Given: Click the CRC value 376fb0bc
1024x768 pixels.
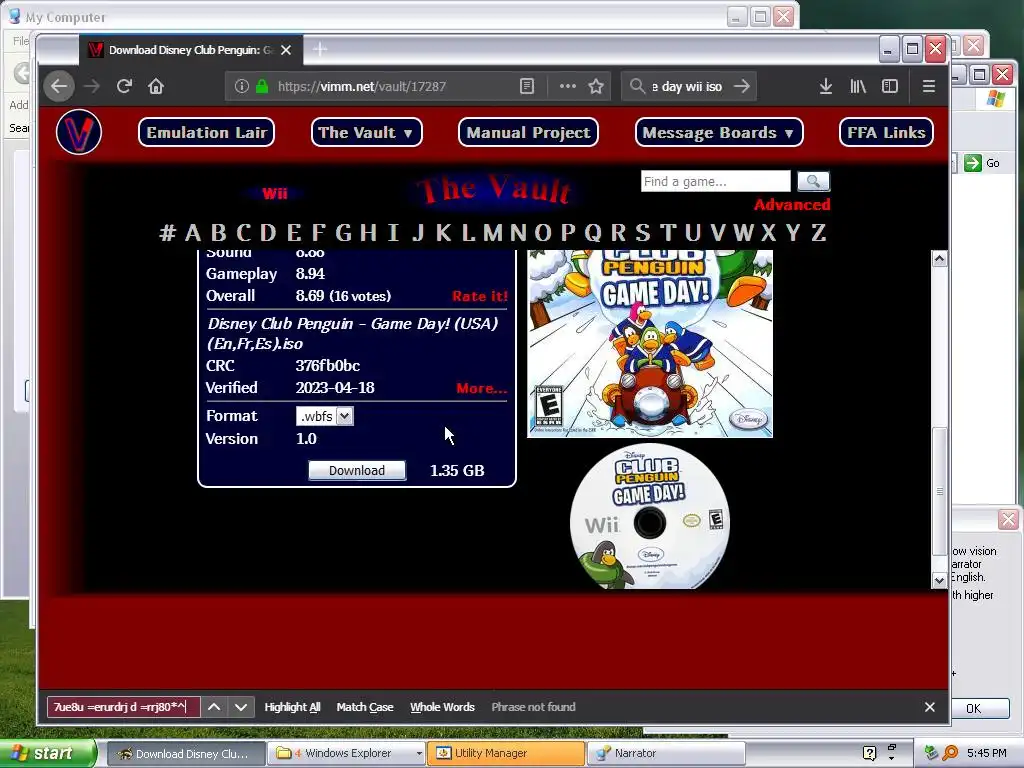Looking at the screenshot, I should (x=327, y=366).
